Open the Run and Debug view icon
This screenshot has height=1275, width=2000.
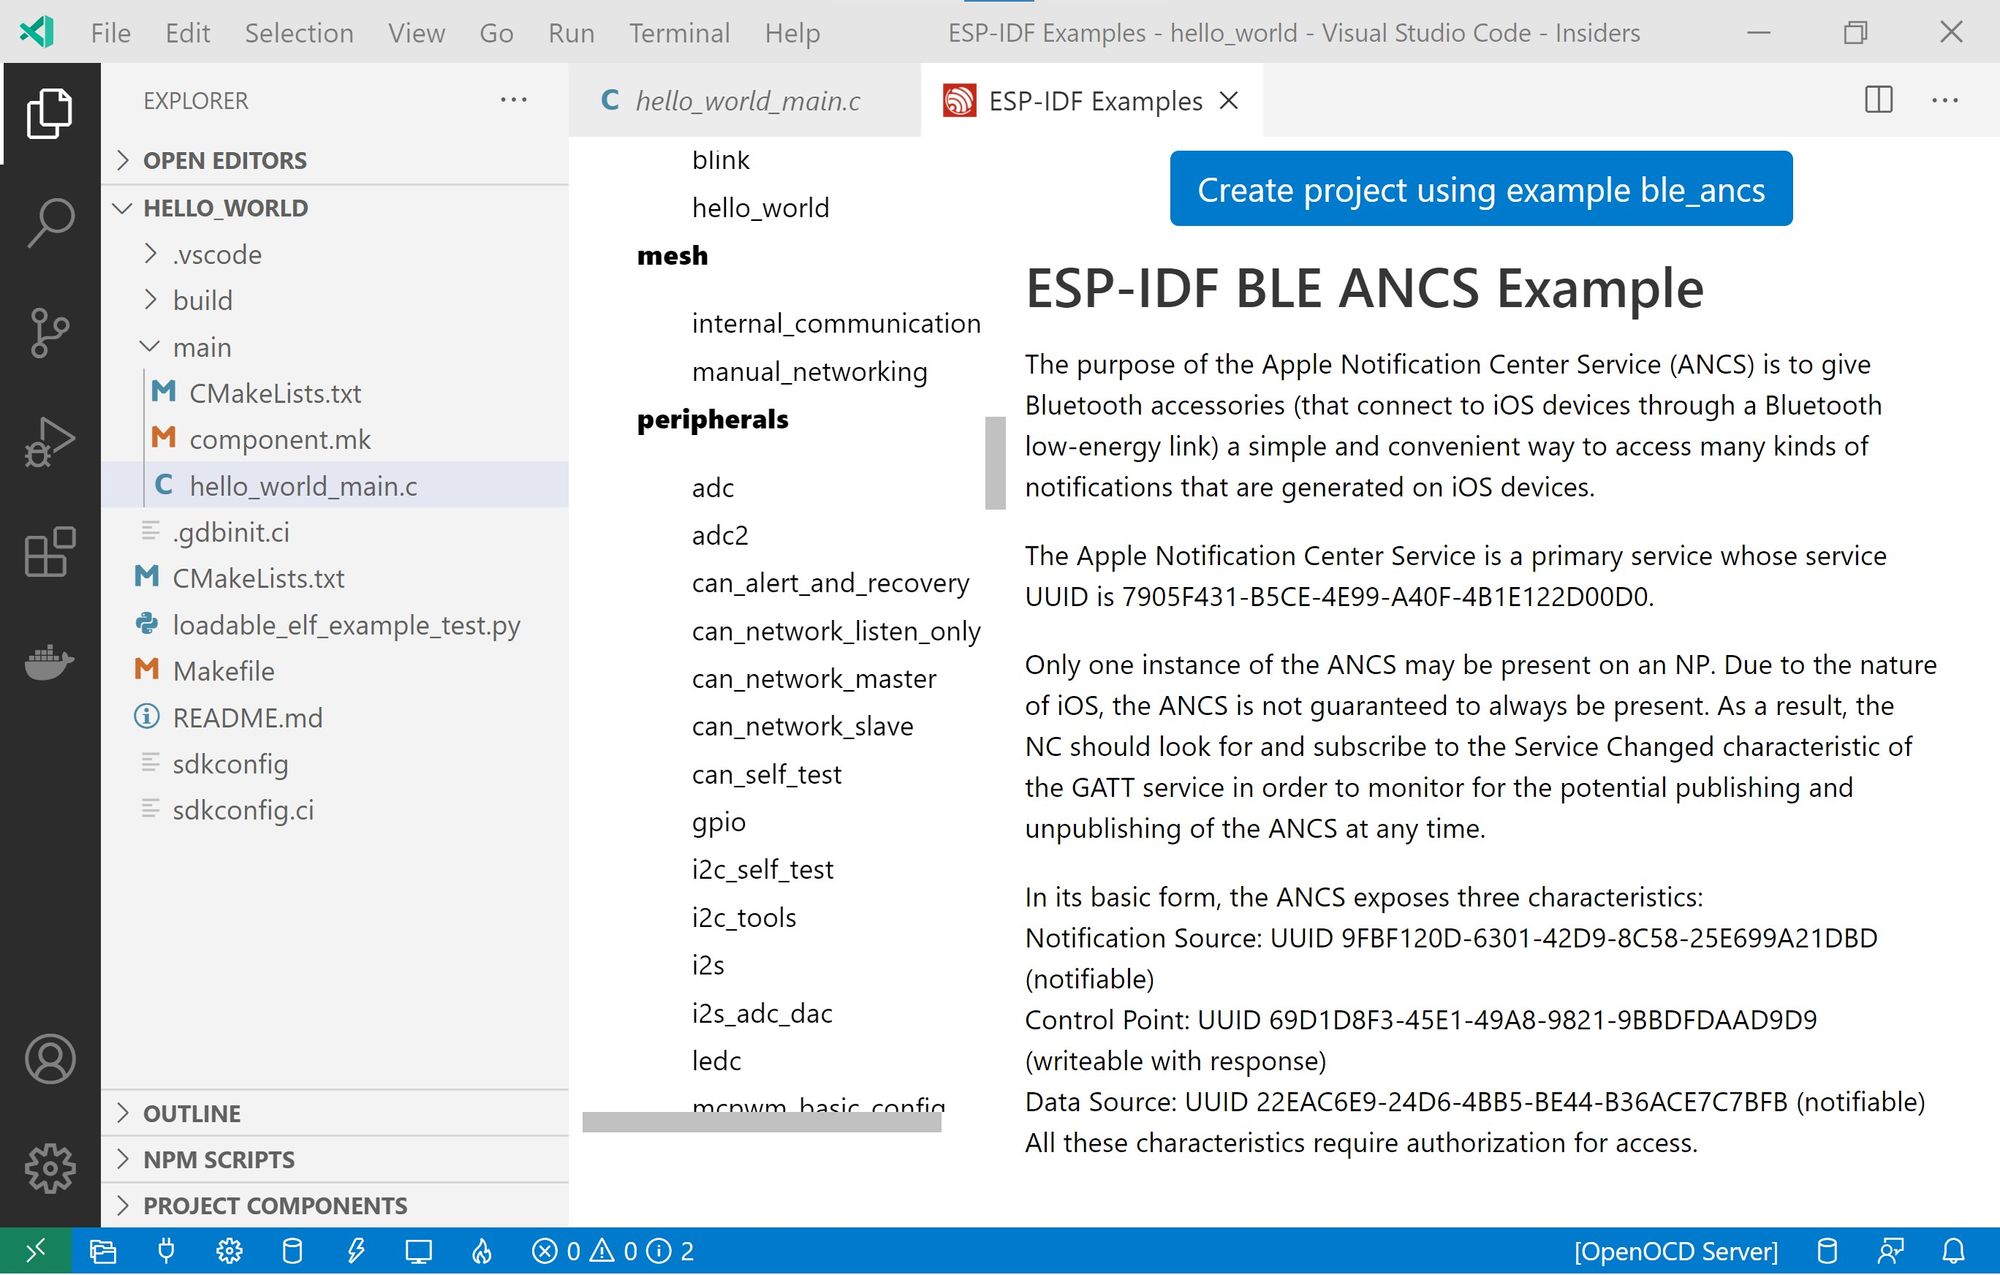(x=50, y=442)
